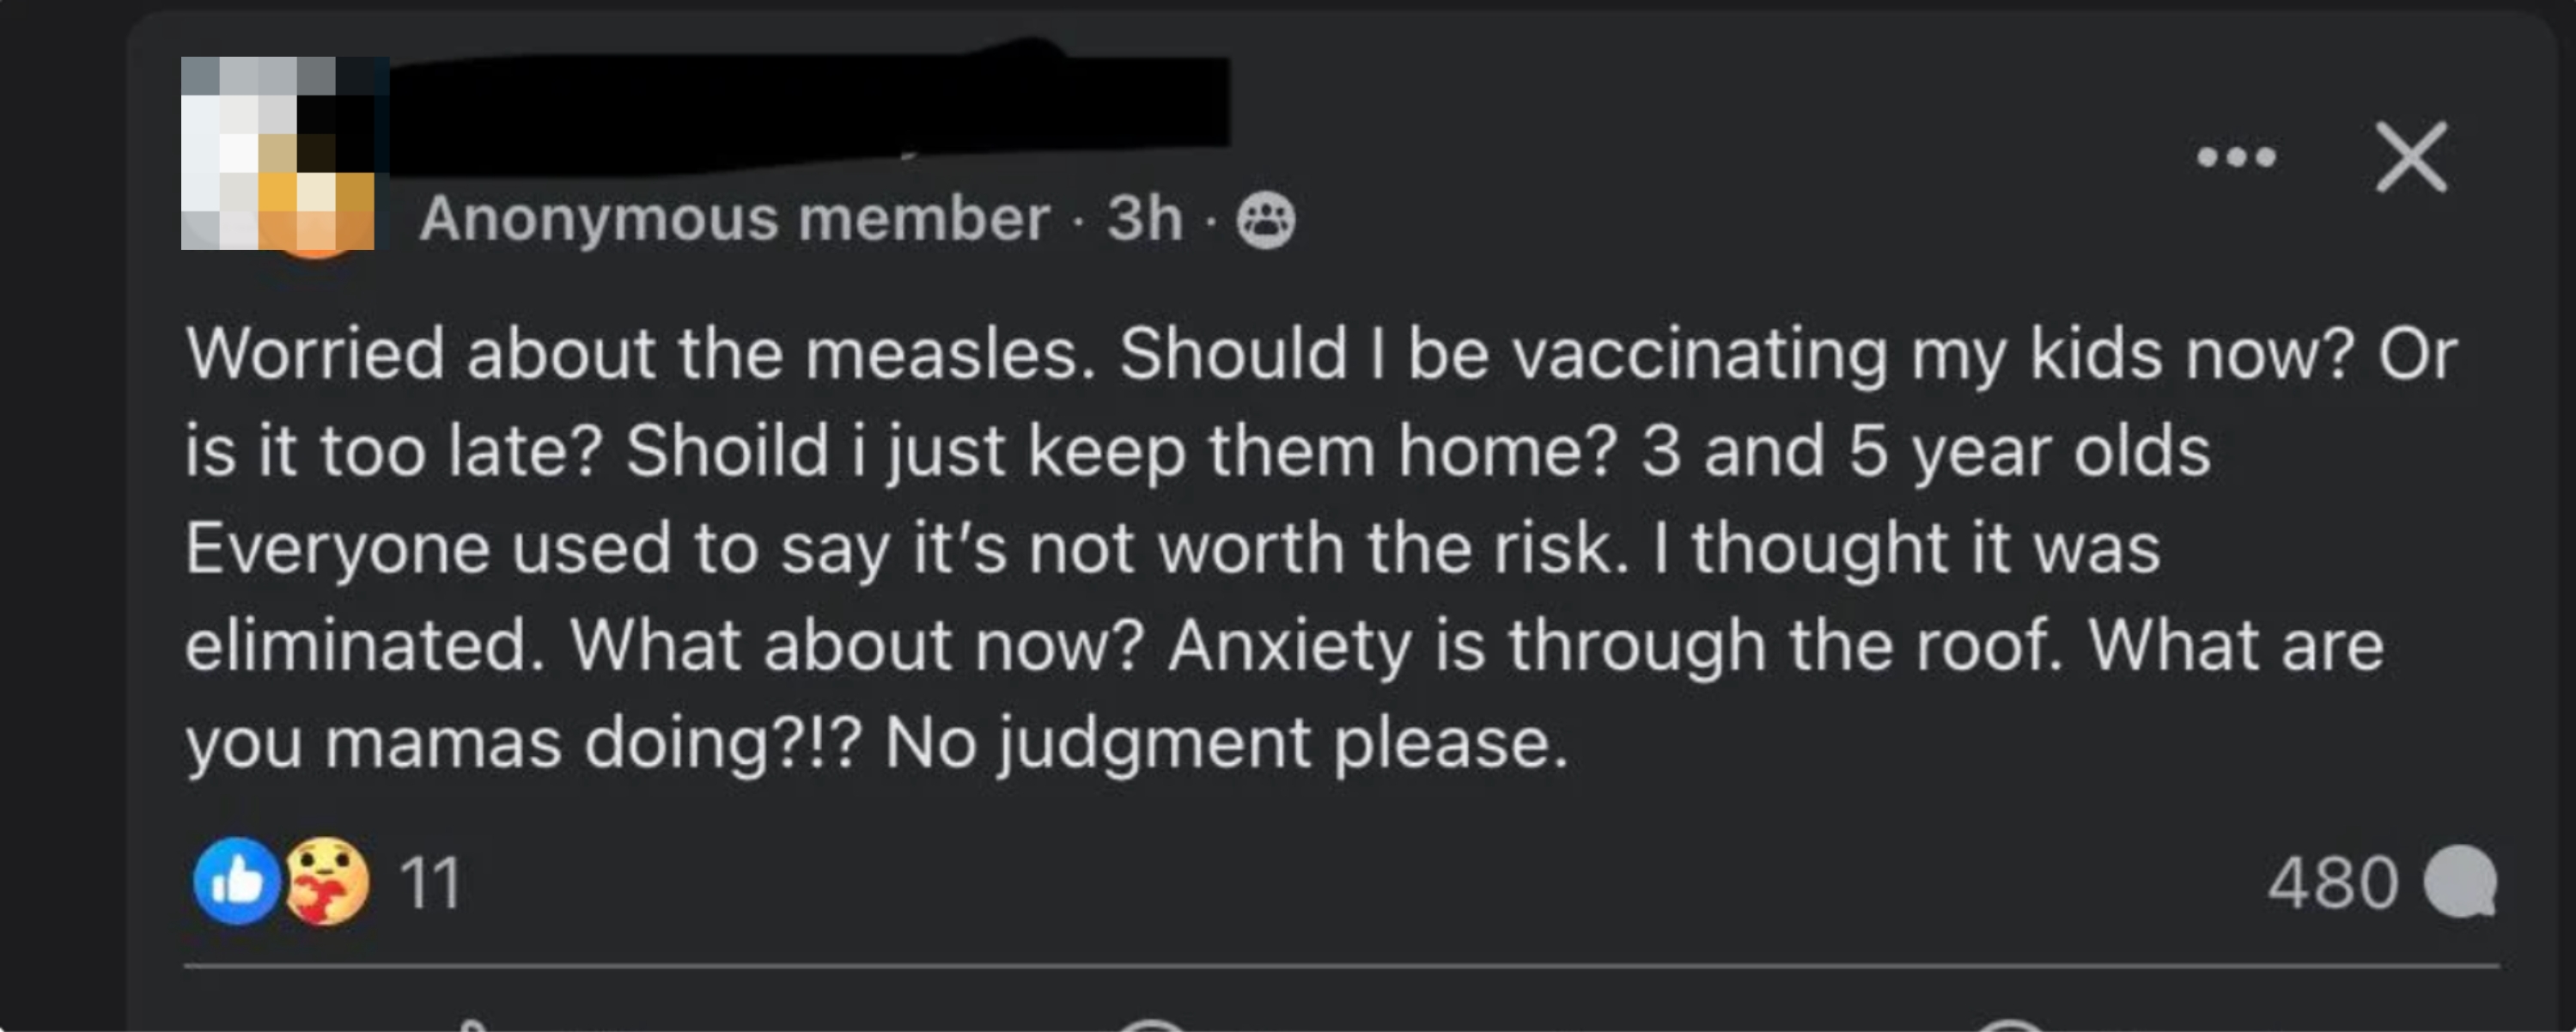Screen dimensions: 2576x1032
Task: Click the gray comment bubble icon
Action: pyautogui.click(x=2460, y=882)
